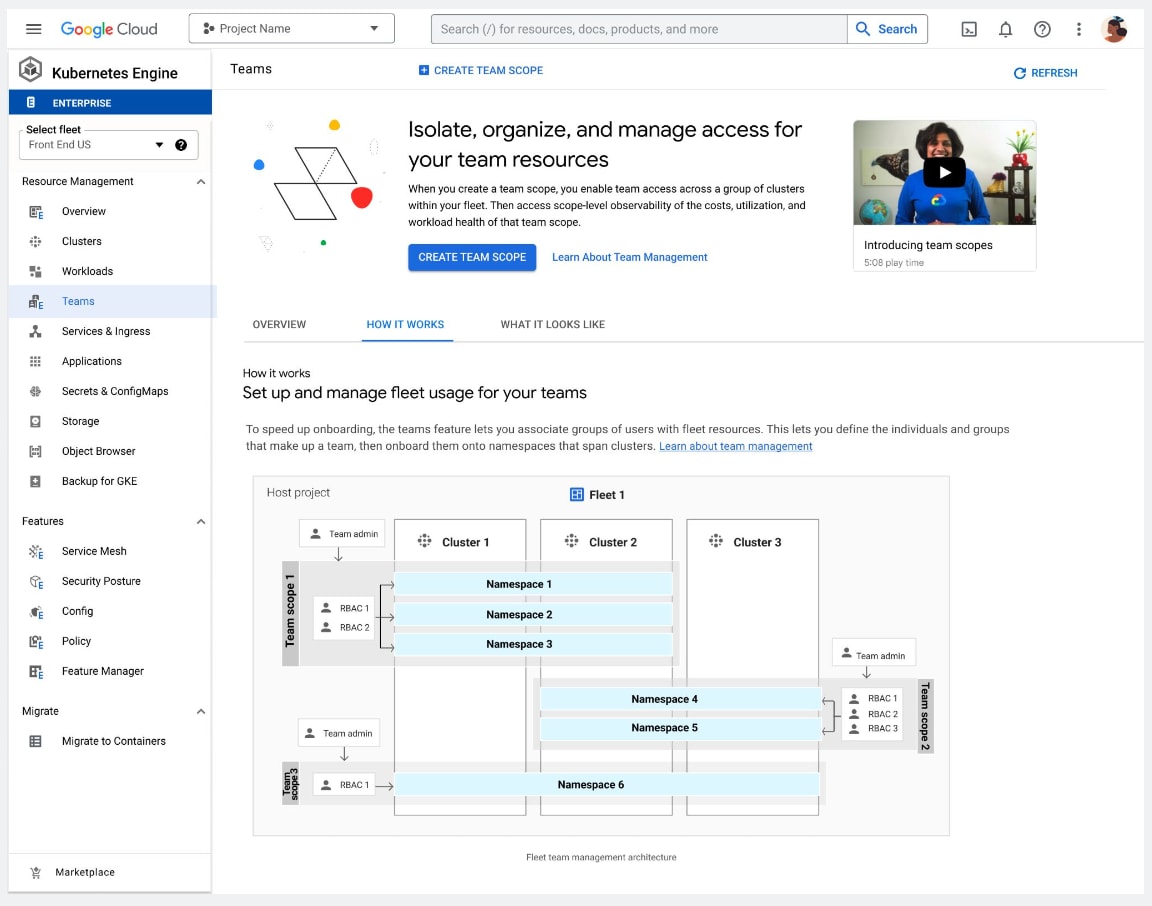Click the blue Create Team Scope button

tap(472, 257)
